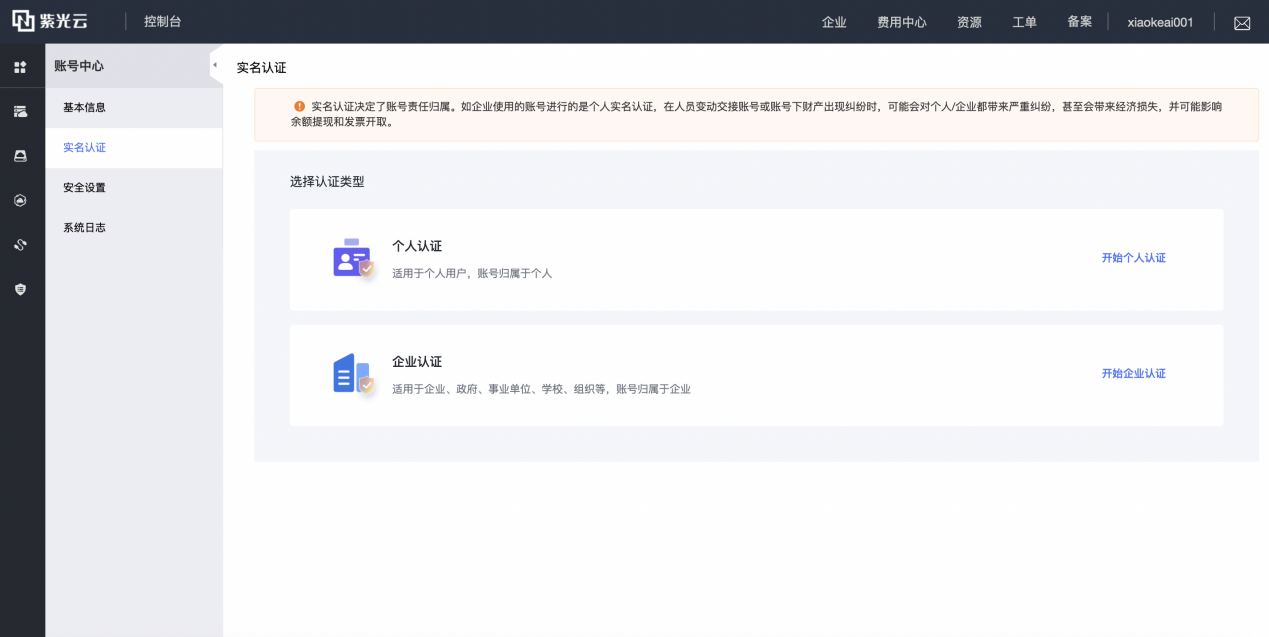Viewport: 1269px width, 637px height.
Task: Click the 开始企业认证 link
Action: [1133, 374]
